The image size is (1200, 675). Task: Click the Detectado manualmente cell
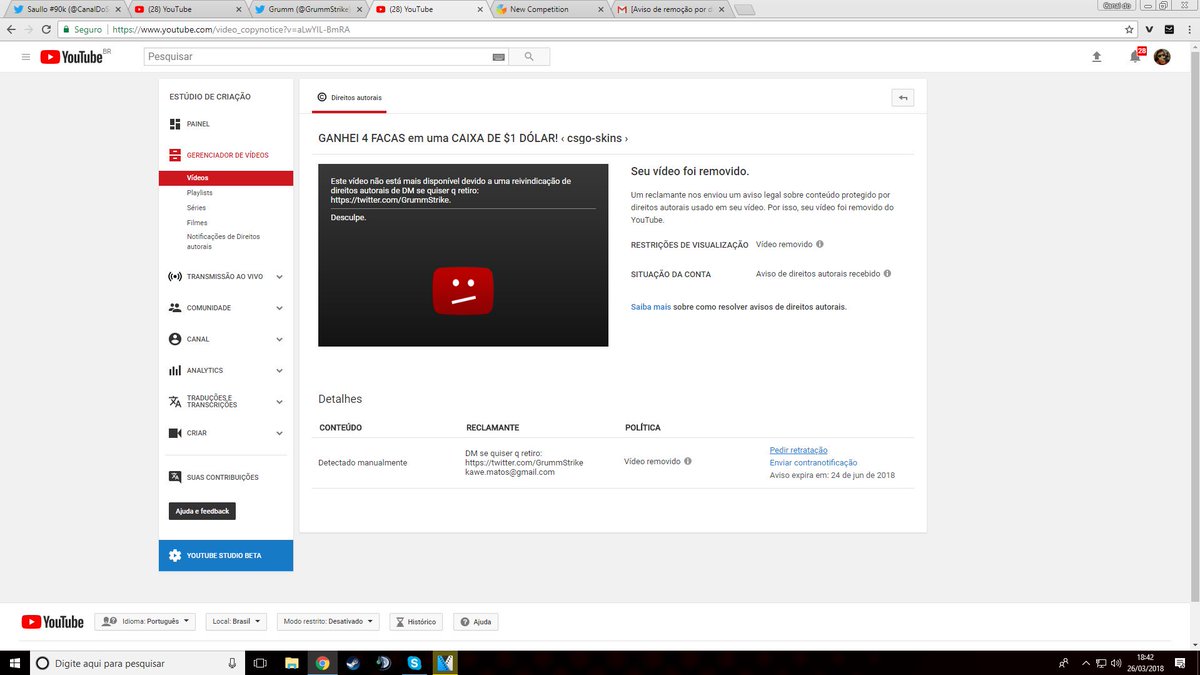[x=362, y=462]
